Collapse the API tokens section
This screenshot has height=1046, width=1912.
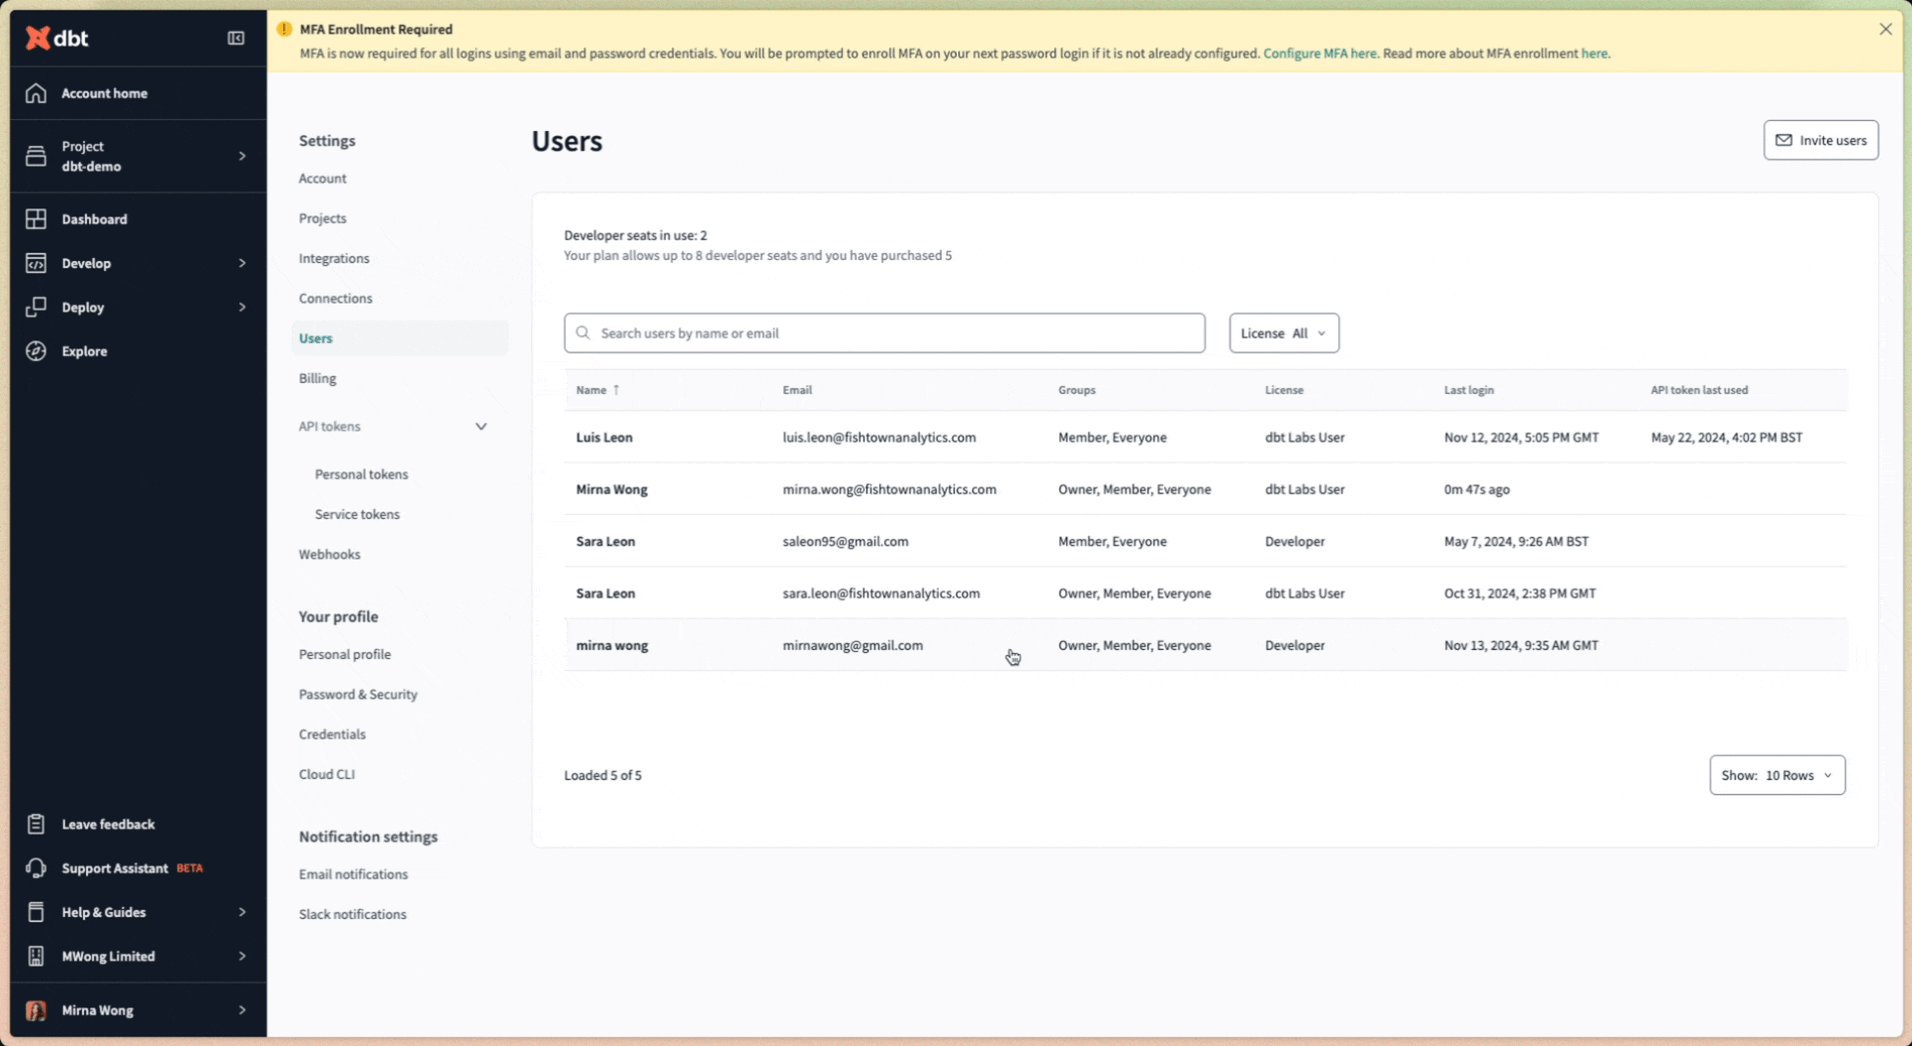coord(481,425)
